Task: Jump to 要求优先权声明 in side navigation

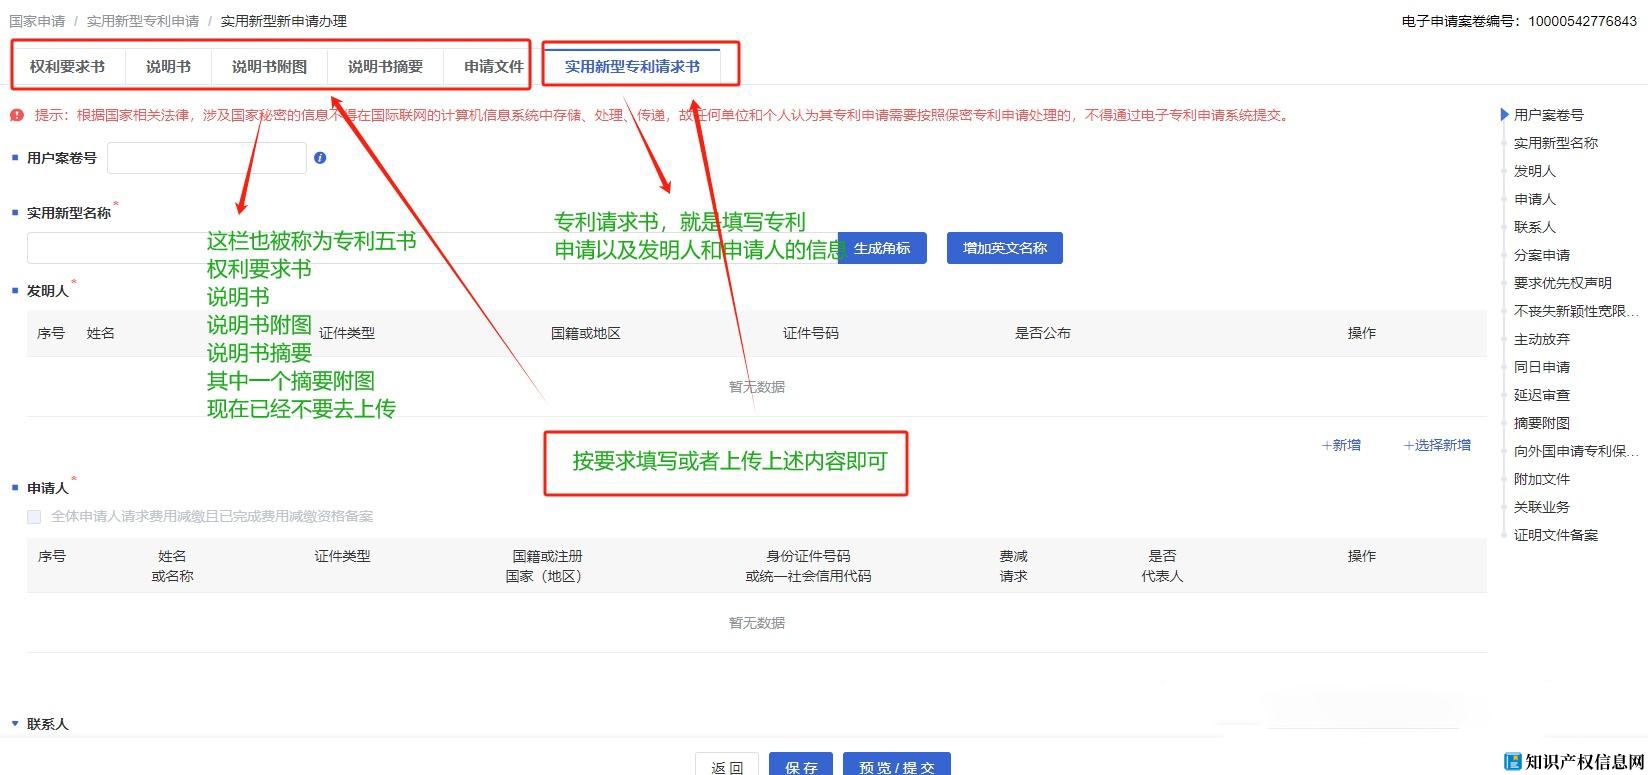Action: (x=1562, y=283)
